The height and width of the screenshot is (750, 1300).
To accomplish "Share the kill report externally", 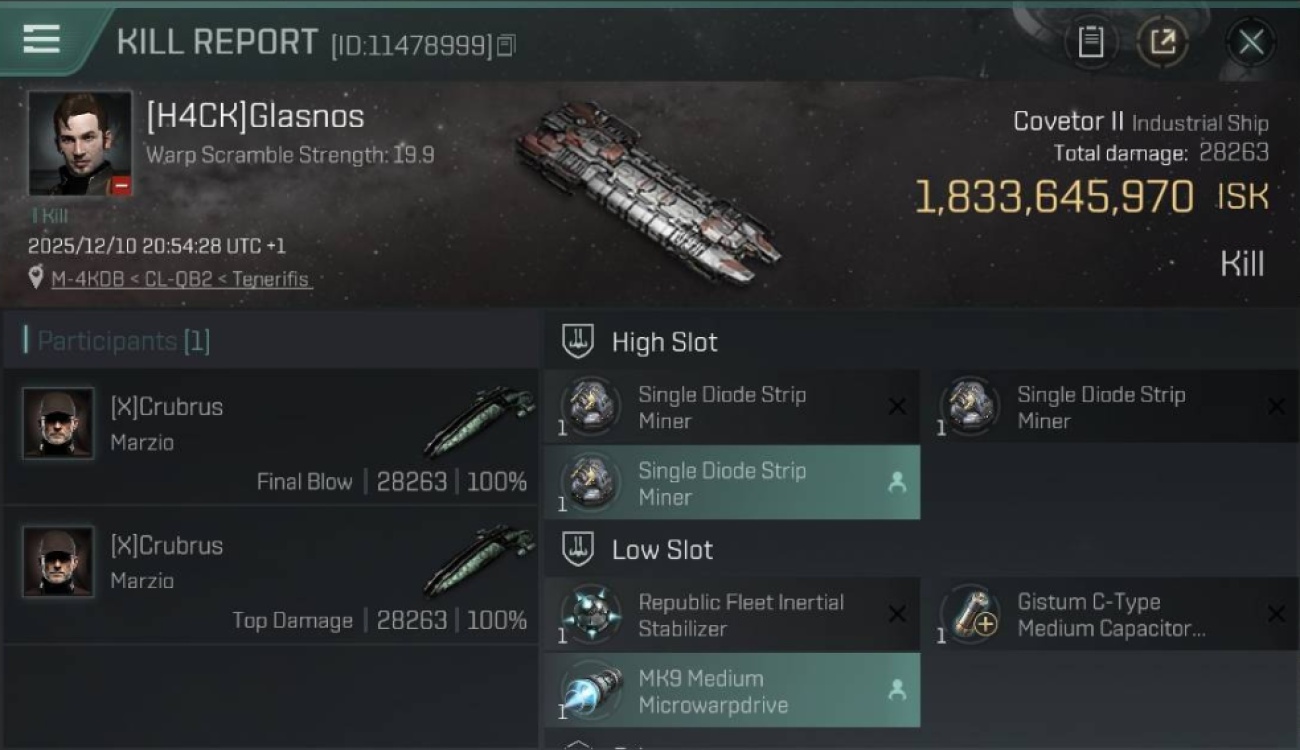I will pyautogui.click(x=1163, y=42).
